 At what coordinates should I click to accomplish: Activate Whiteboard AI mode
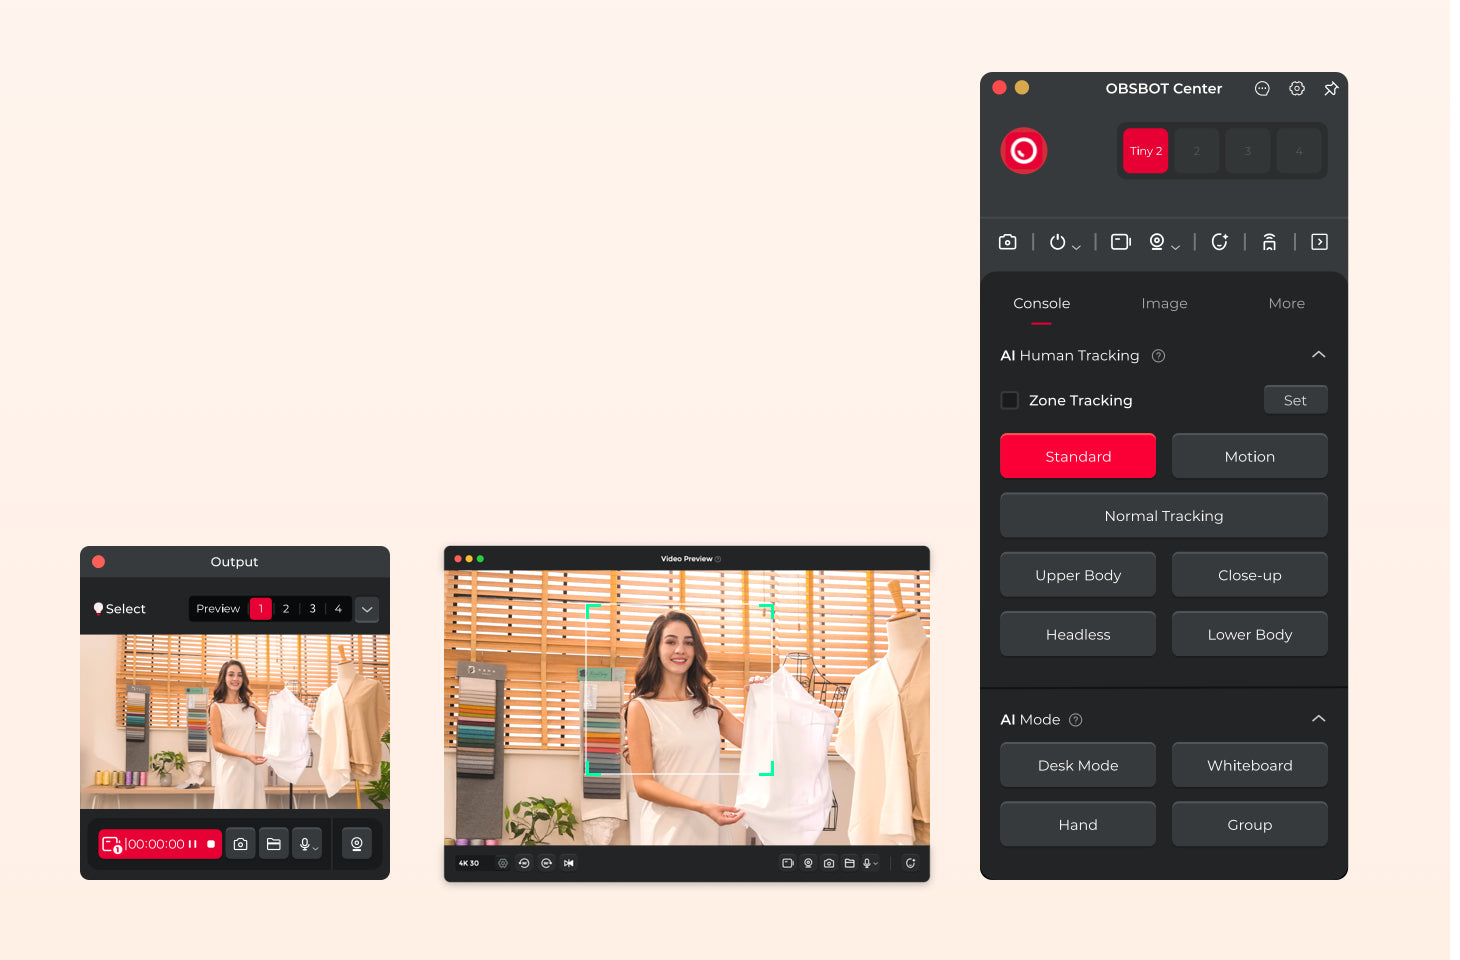(1249, 765)
